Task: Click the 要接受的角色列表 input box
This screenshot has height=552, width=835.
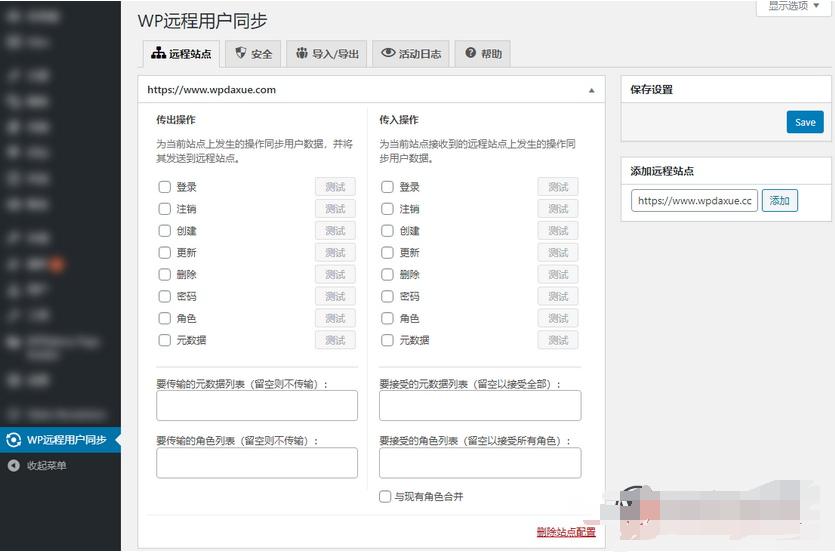Action: point(480,463)
